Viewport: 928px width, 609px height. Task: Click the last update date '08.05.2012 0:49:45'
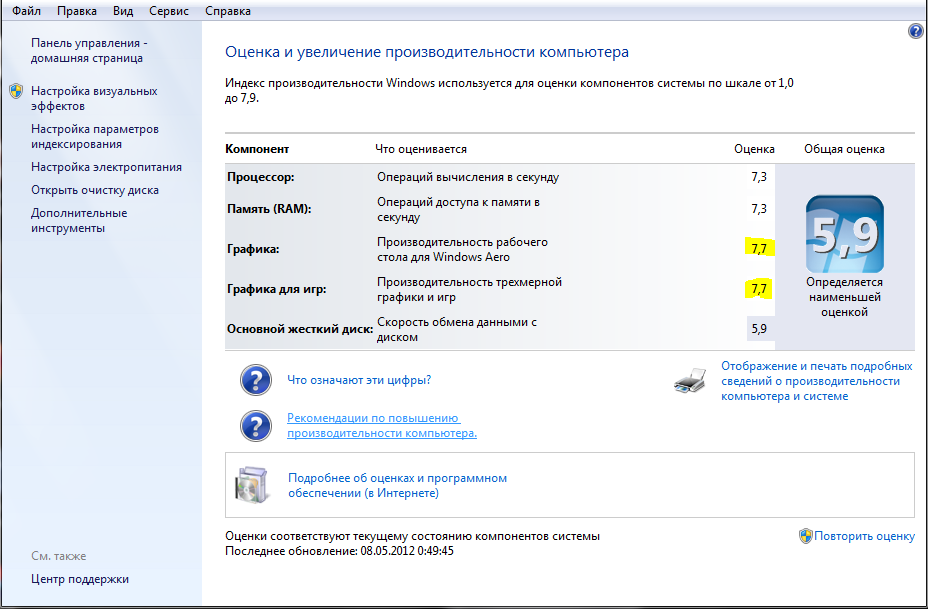point(407,552)
